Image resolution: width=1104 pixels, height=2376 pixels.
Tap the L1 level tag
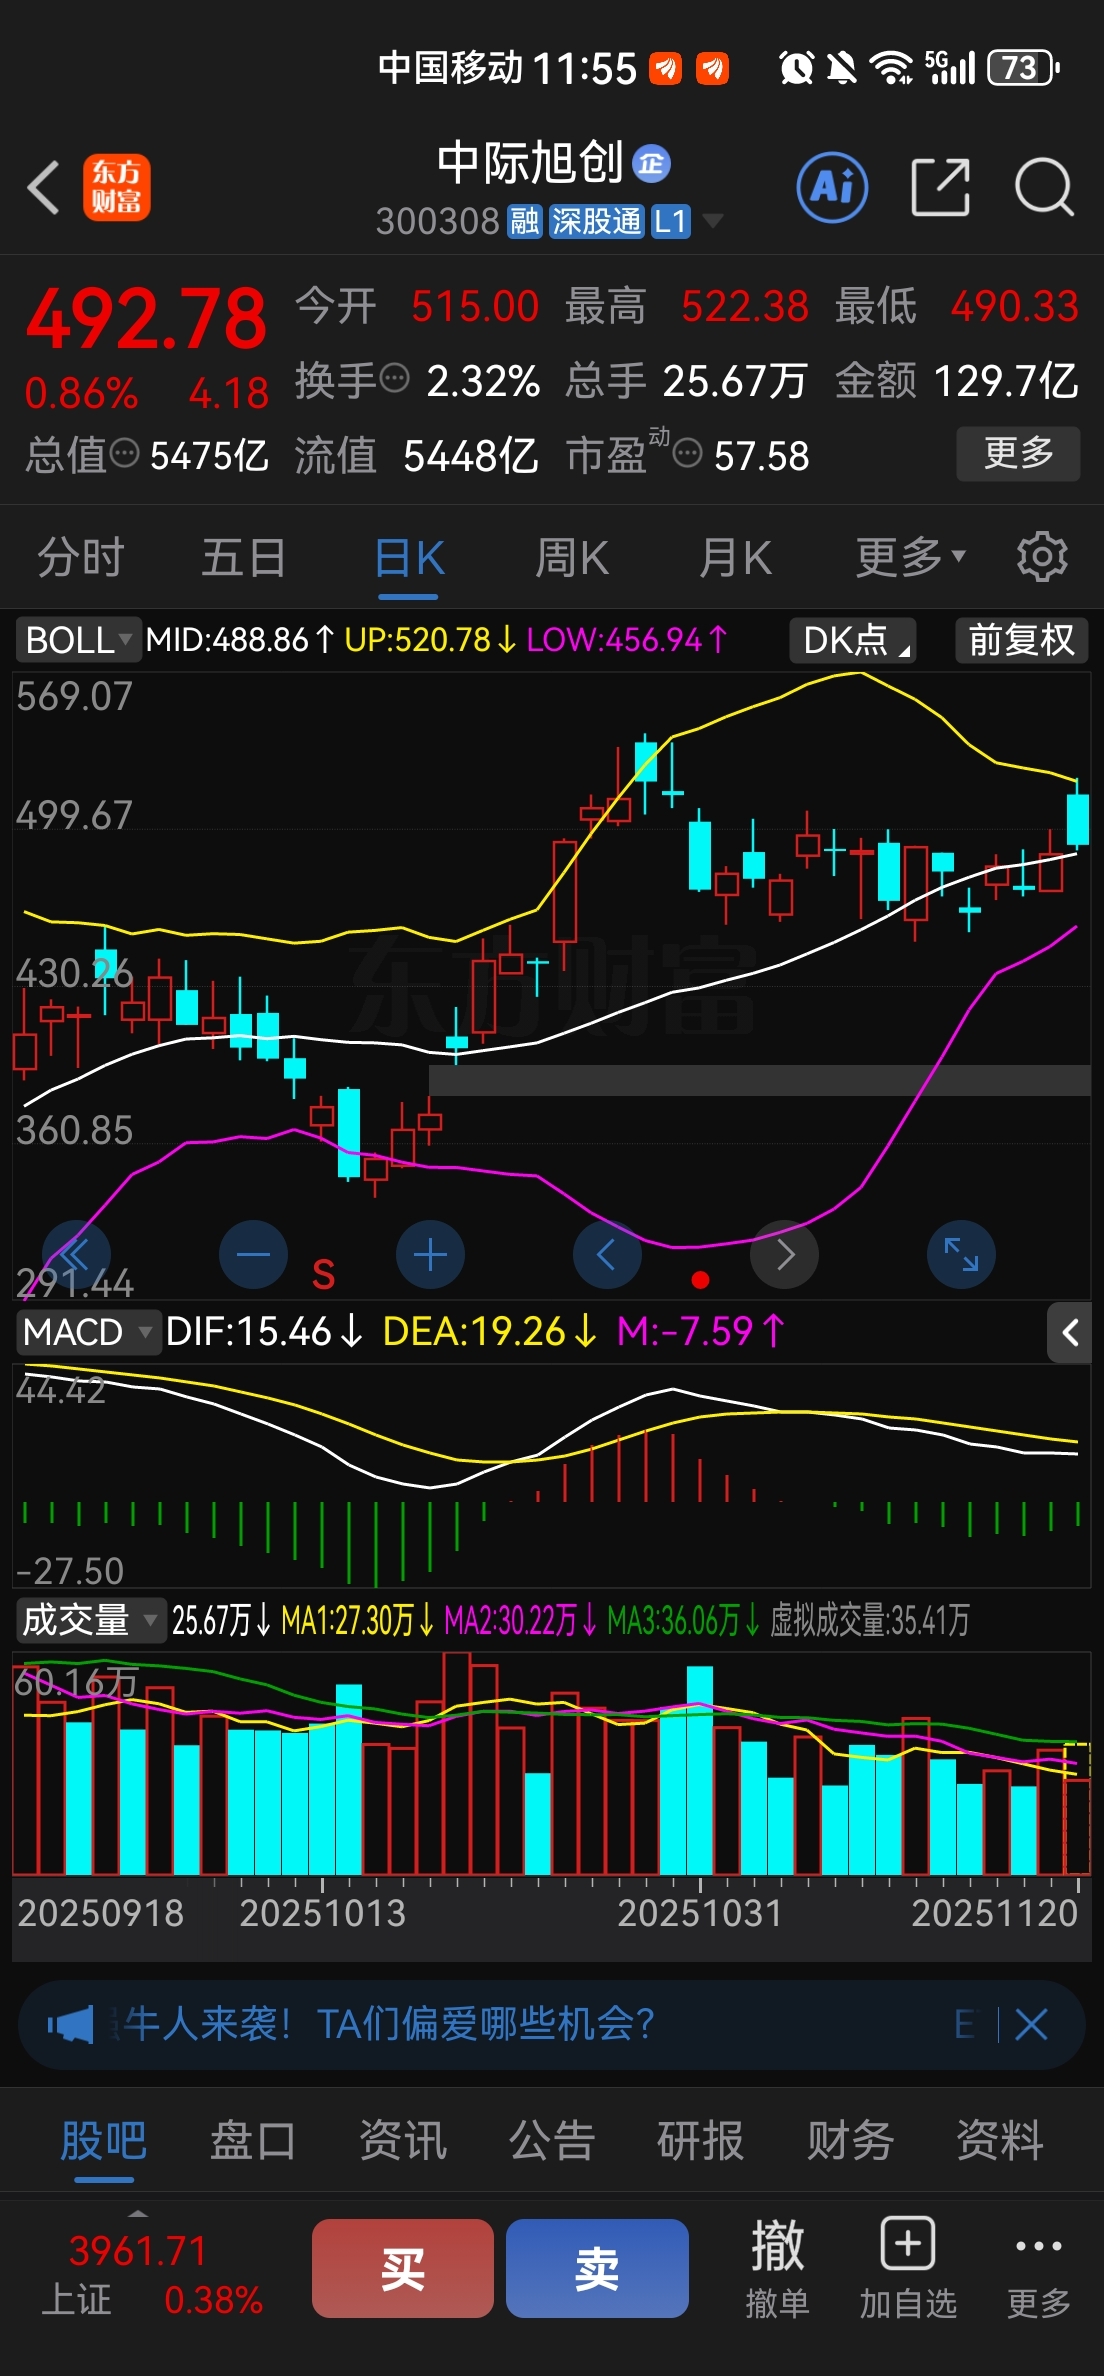pyautogui.click(x=670, y=221)
